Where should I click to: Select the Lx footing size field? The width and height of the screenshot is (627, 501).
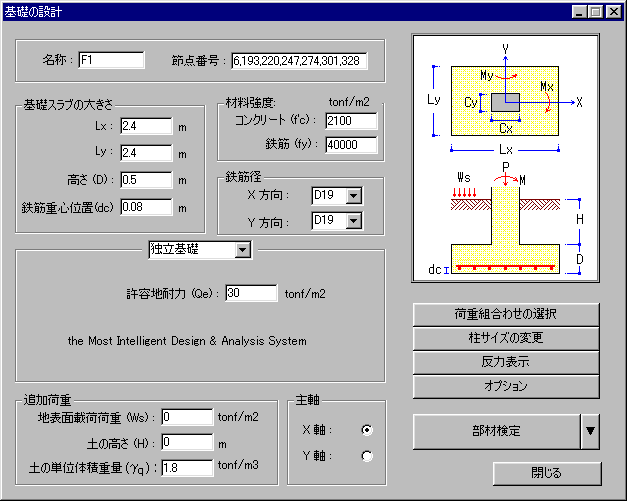(146, 126)
